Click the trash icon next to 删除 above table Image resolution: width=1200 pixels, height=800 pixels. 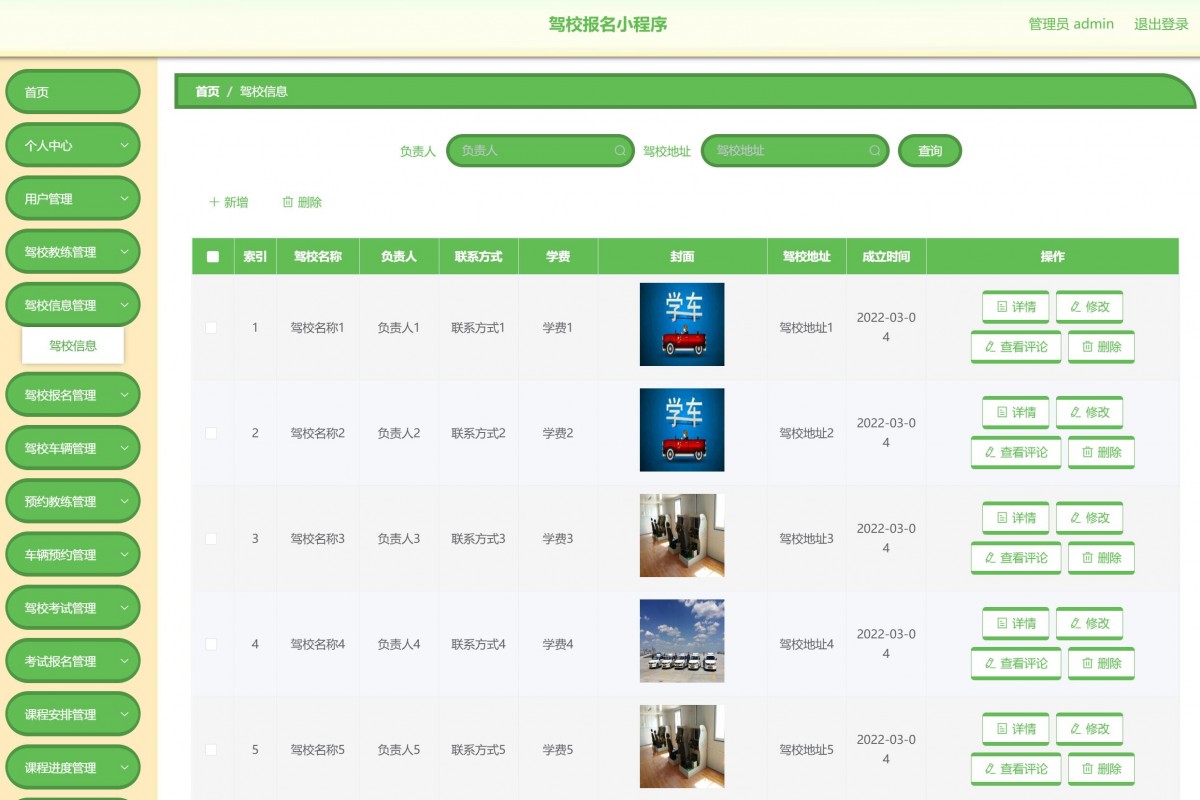287,202
